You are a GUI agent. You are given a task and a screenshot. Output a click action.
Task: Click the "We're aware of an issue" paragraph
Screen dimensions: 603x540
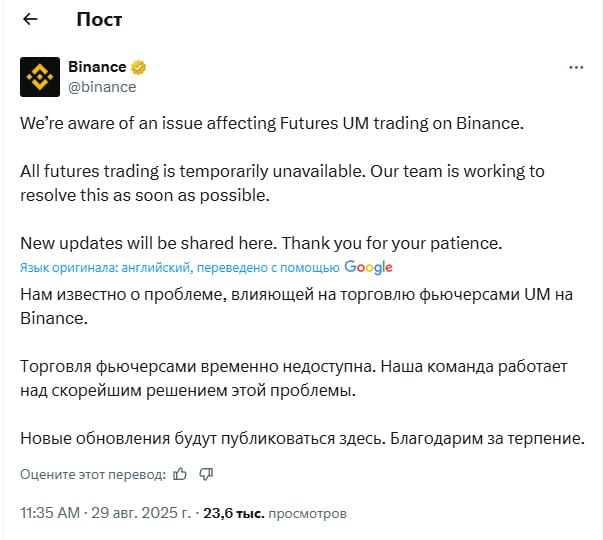[272, 123]
